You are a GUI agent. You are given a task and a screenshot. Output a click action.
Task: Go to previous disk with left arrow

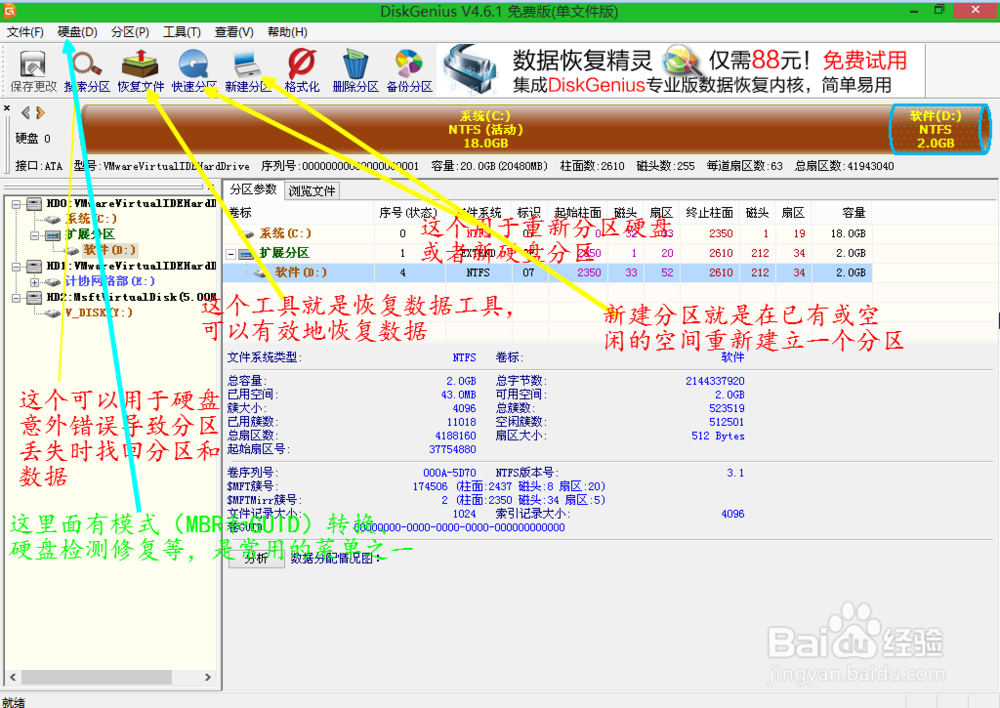[x=26, y=113]
